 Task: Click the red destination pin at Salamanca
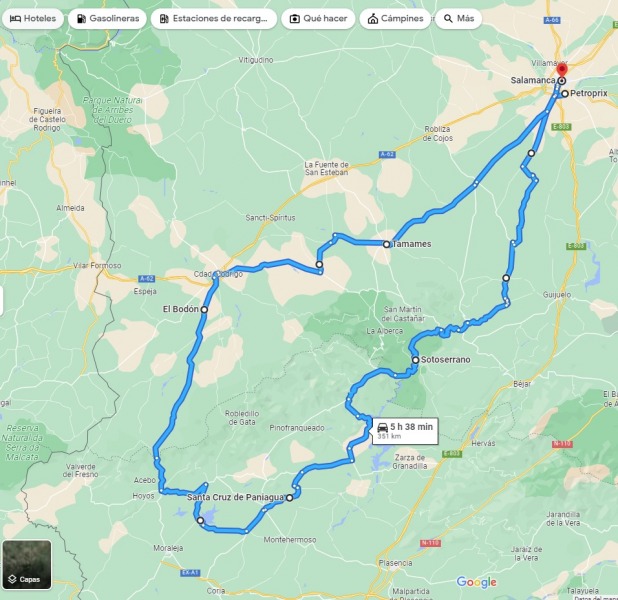click(562, 72)
